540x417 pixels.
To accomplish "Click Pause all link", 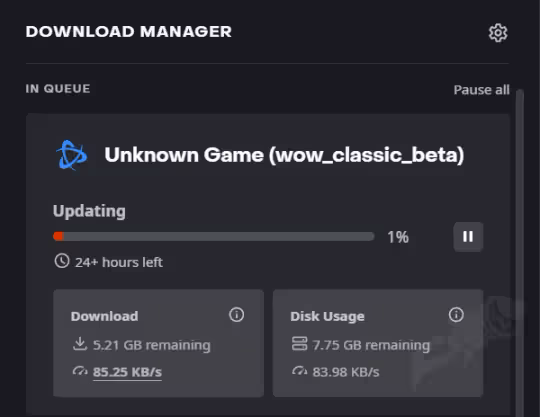I will [x=481, y=90].
